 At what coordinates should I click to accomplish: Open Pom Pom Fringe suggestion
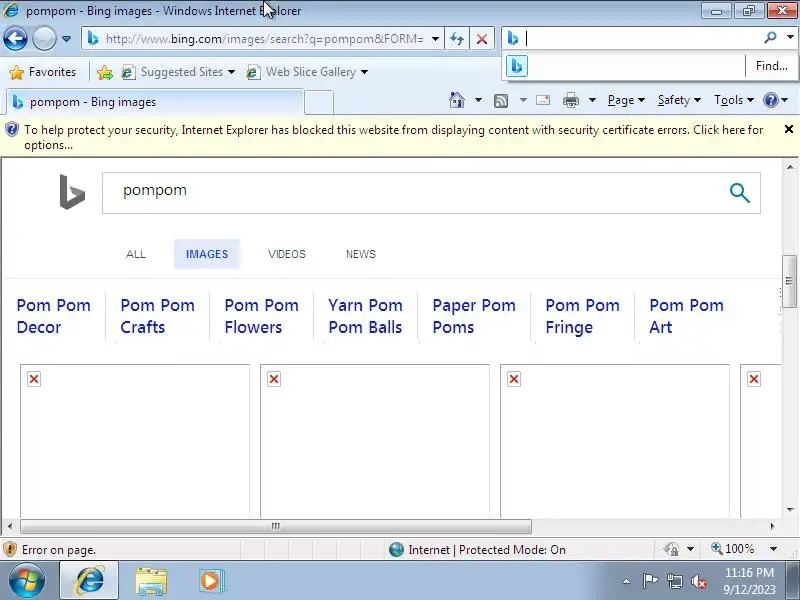[583, 316]
